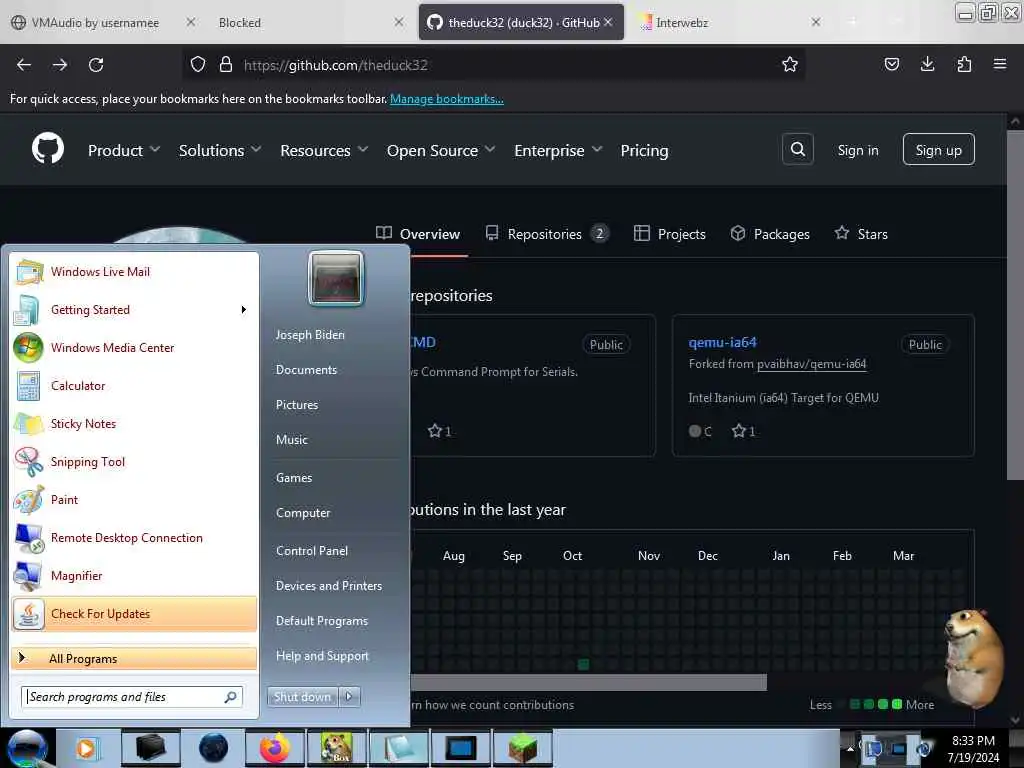Open the Stars tab
This screenshot has width=1024, height=768.
coord(861,234)
